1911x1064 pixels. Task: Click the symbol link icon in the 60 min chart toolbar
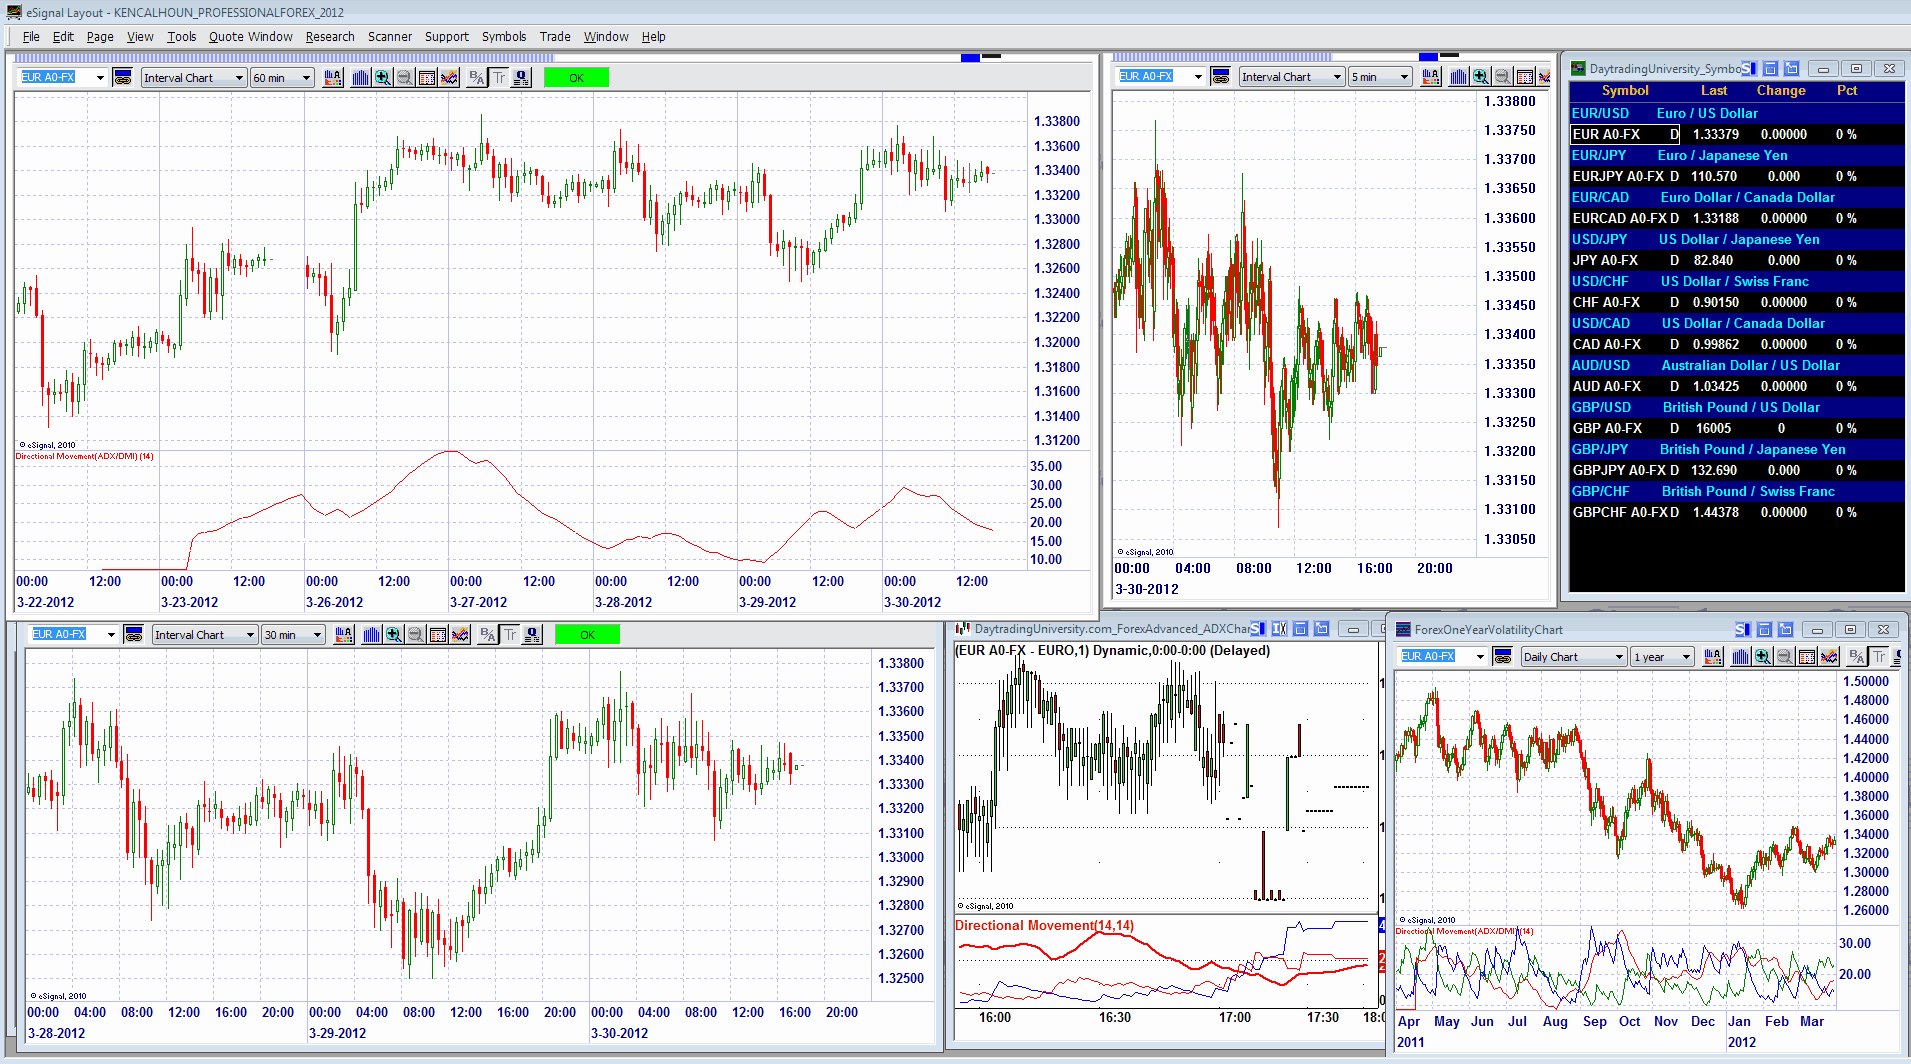point(123,77)
